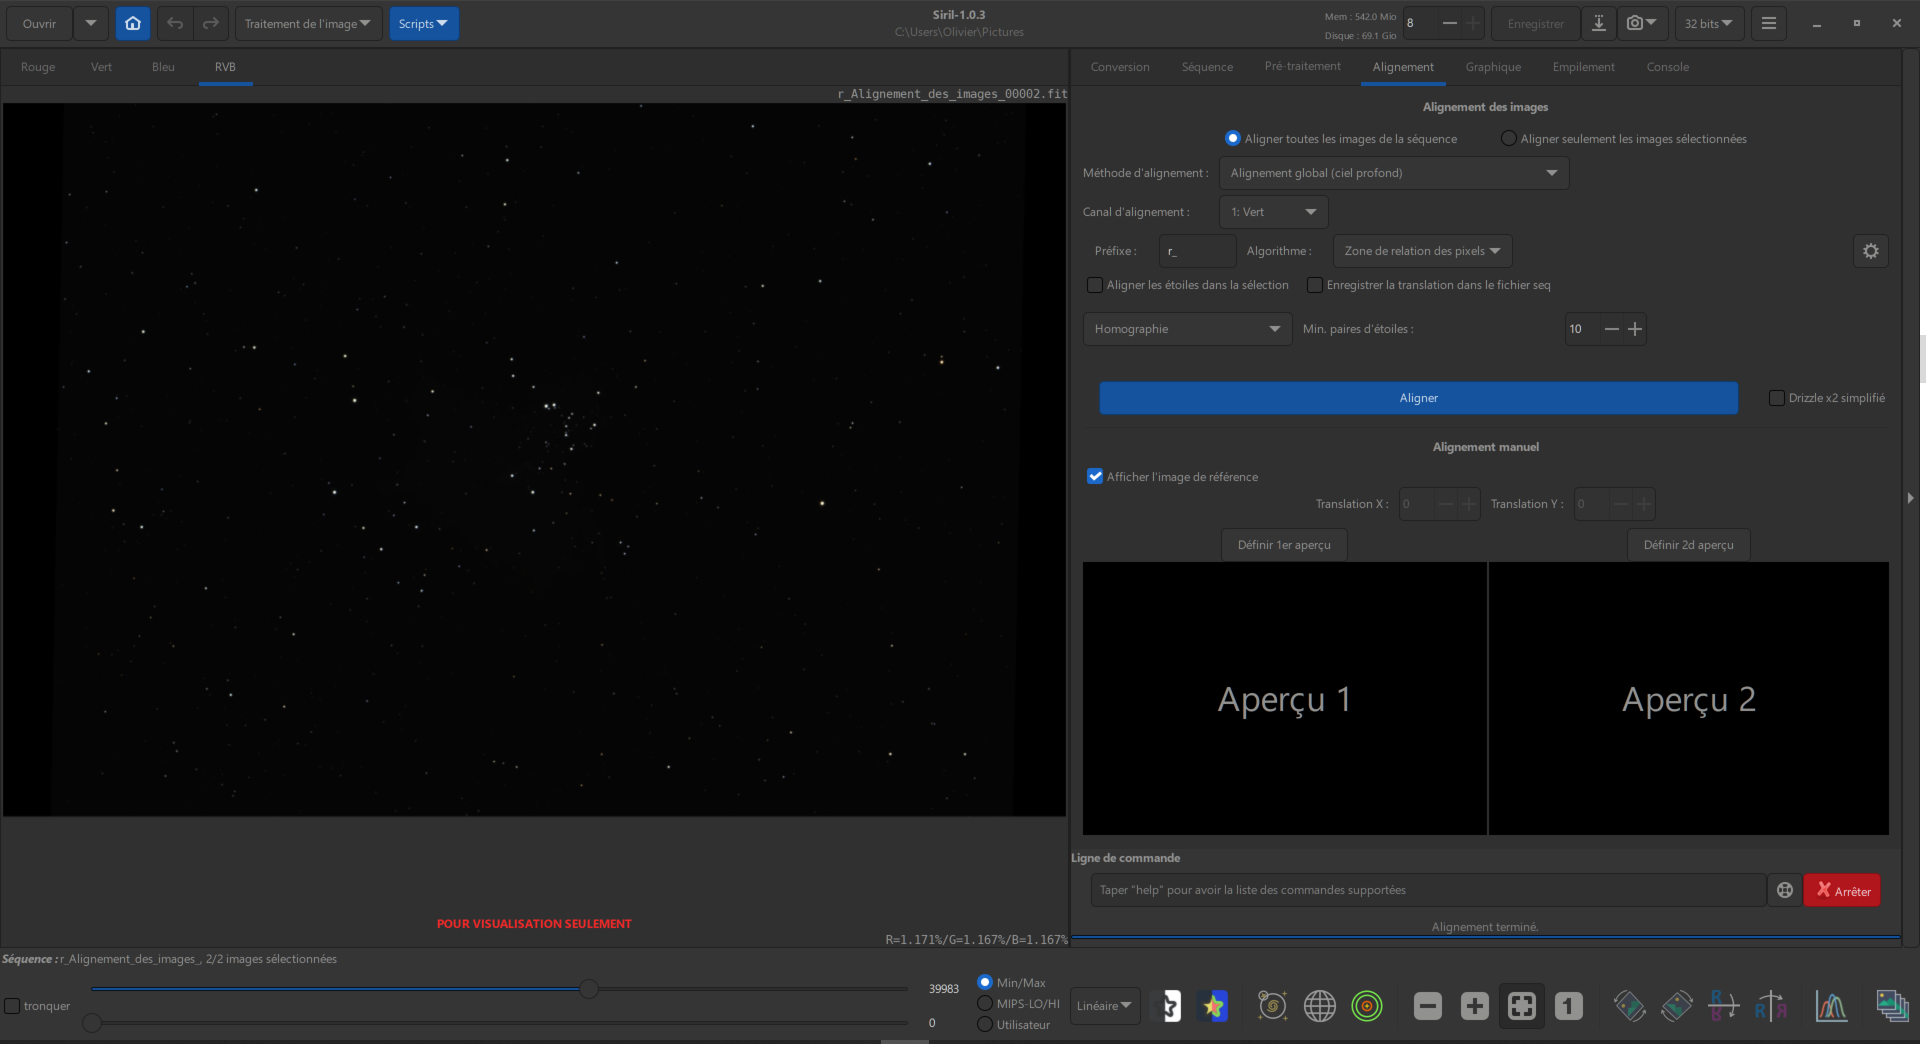Screen dimensions: 1926x1044
Task: Click the undo arrow icon
Action: coord(175,23)
